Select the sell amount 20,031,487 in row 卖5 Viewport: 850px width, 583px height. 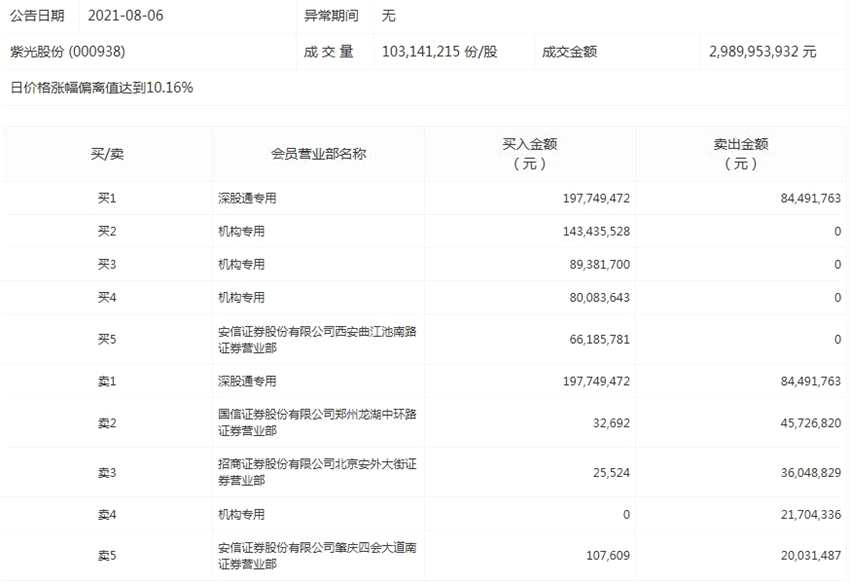(799, 555)
